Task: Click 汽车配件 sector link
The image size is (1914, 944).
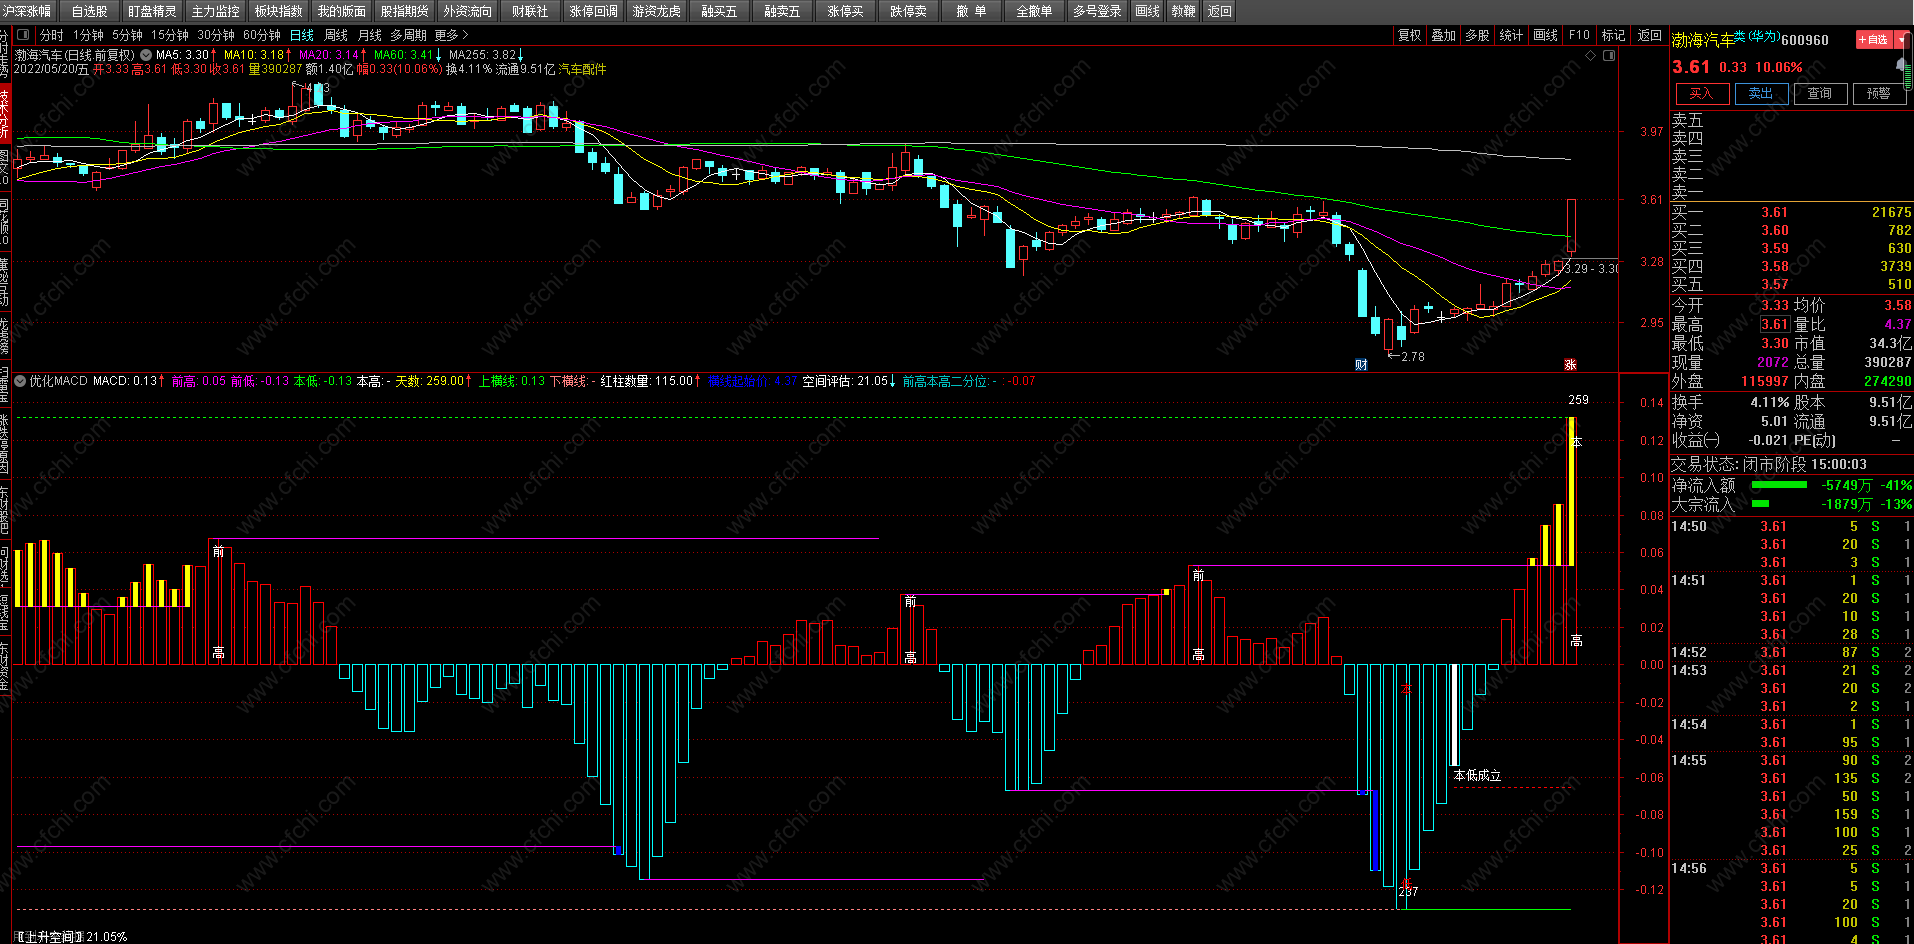Action: pos(582,69)
